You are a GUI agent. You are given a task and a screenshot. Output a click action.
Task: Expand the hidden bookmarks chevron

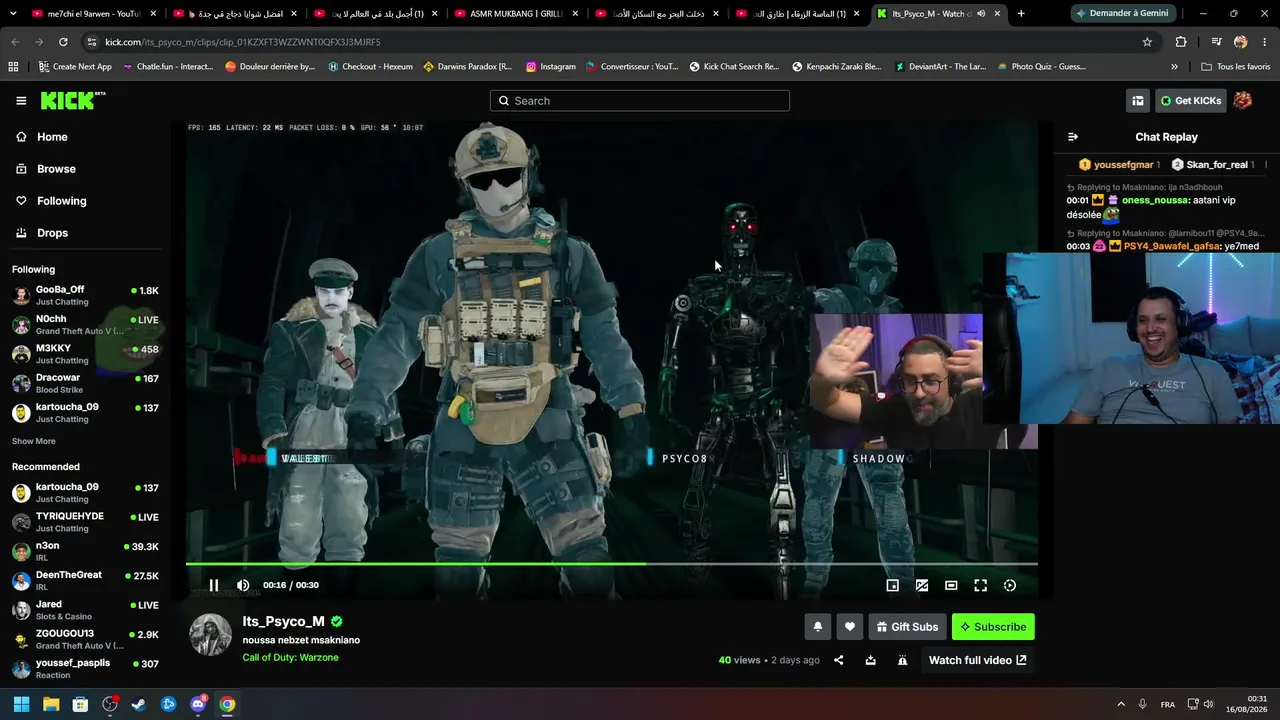point(1174,67)
